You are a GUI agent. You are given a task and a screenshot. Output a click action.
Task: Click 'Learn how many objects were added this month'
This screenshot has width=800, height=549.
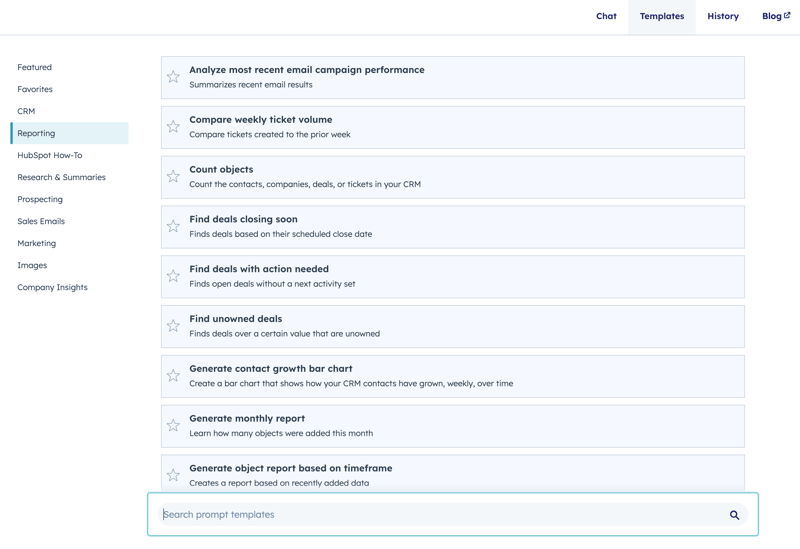pos(281,433)
